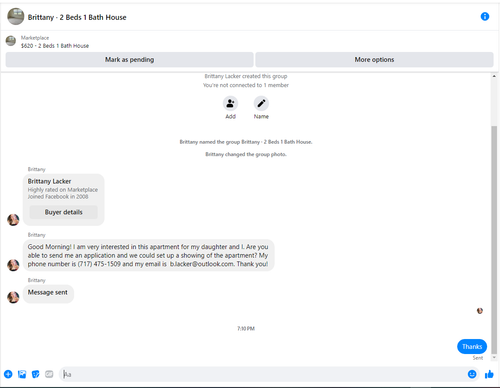This screenshot has width=500, height=388.
Task: Click scrollbar down arrow
Action: [494, 357]
